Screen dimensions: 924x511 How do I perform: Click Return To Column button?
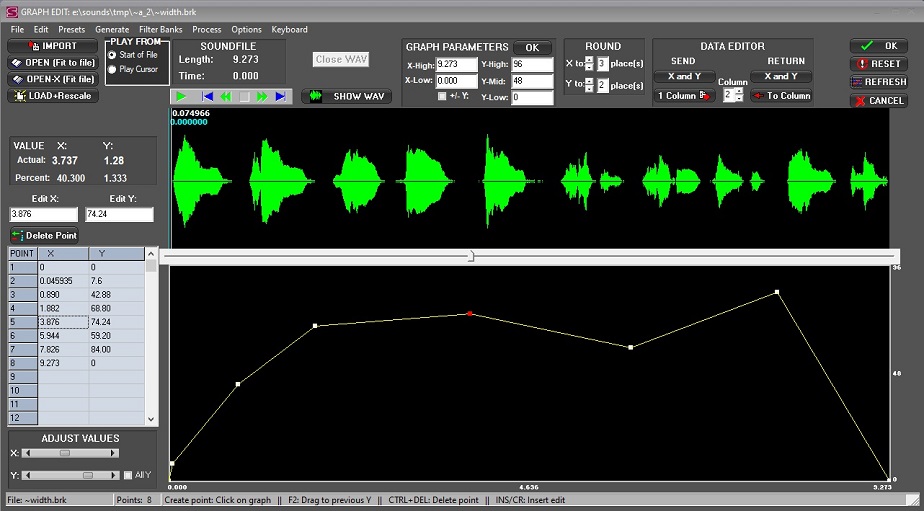(781, 95)
